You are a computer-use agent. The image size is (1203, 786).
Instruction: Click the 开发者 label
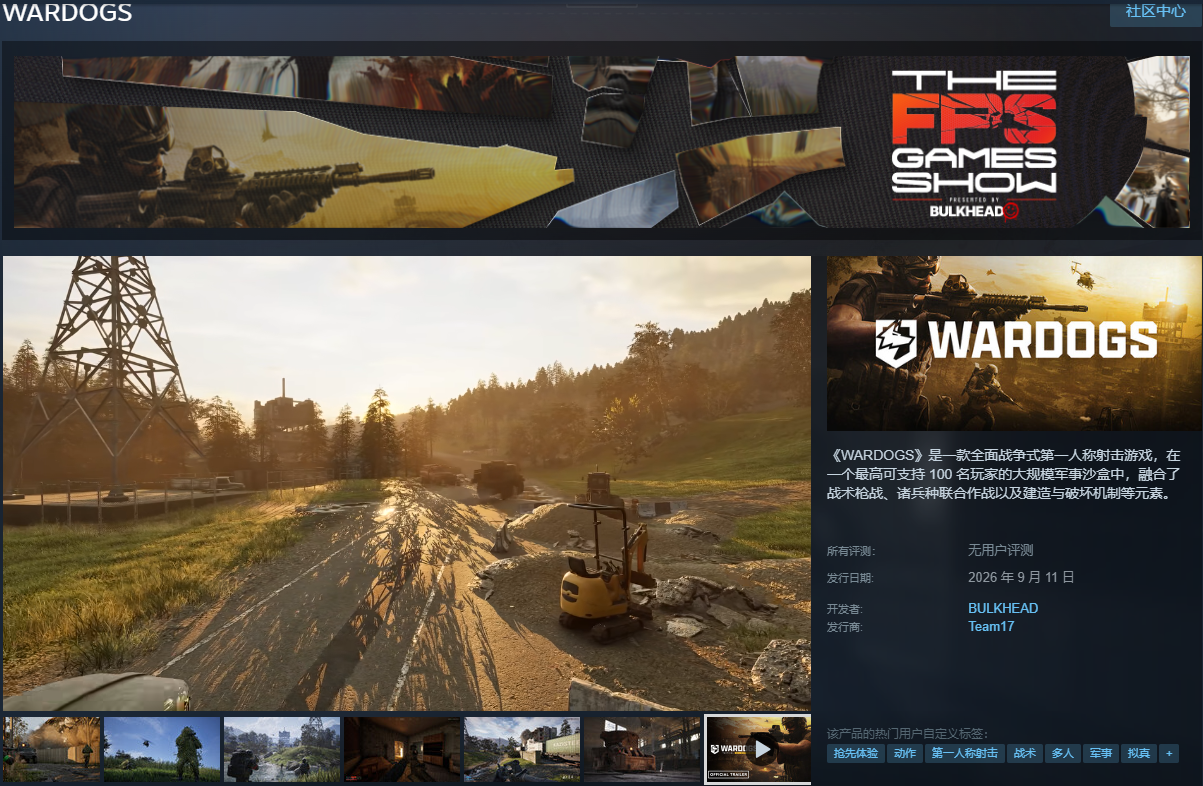coord(844,609)
